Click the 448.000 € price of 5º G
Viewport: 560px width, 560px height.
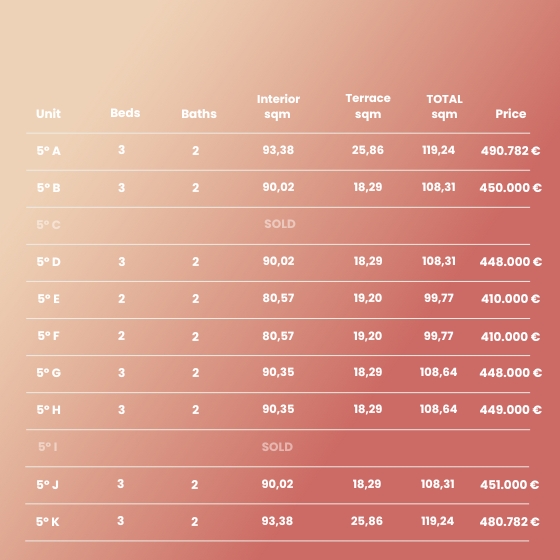(510, 373)
